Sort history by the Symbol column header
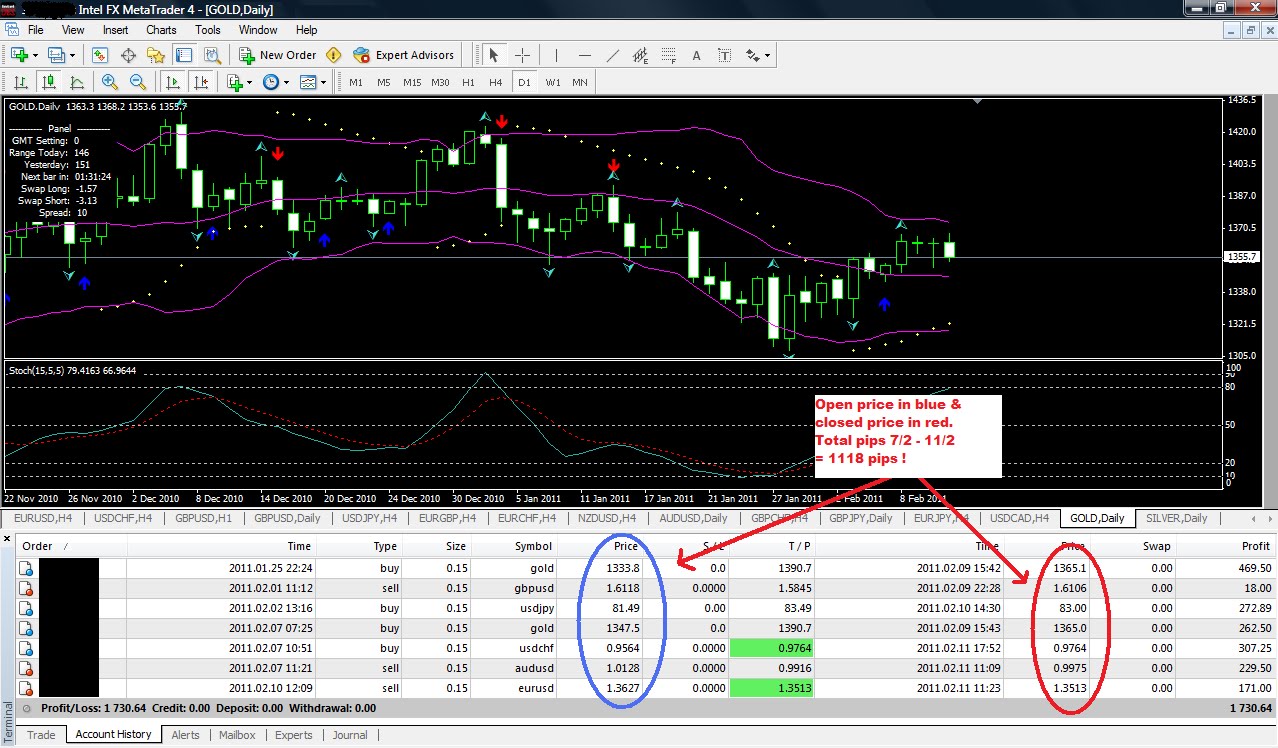1278x748 pixels. (x=512, y=546)
